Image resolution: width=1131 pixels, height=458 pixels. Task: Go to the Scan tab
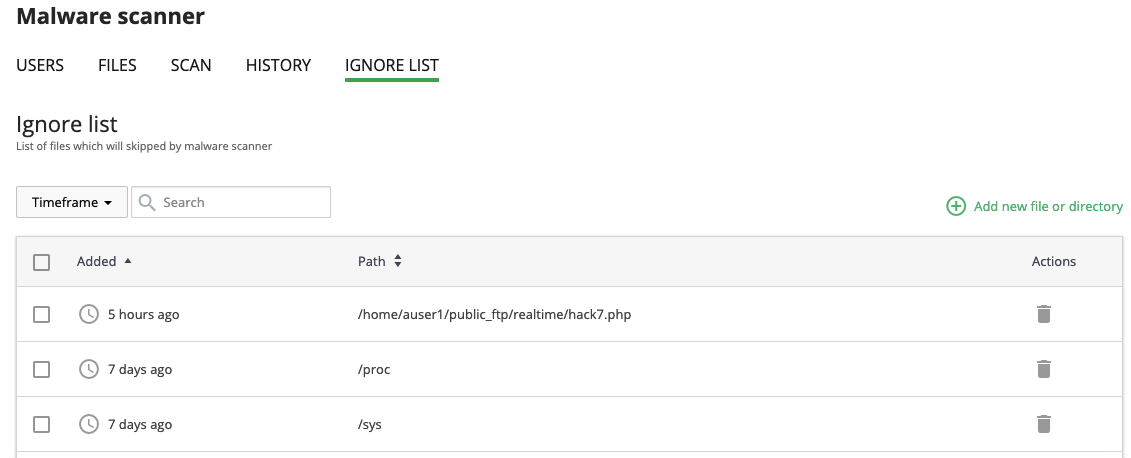(191, 65)
